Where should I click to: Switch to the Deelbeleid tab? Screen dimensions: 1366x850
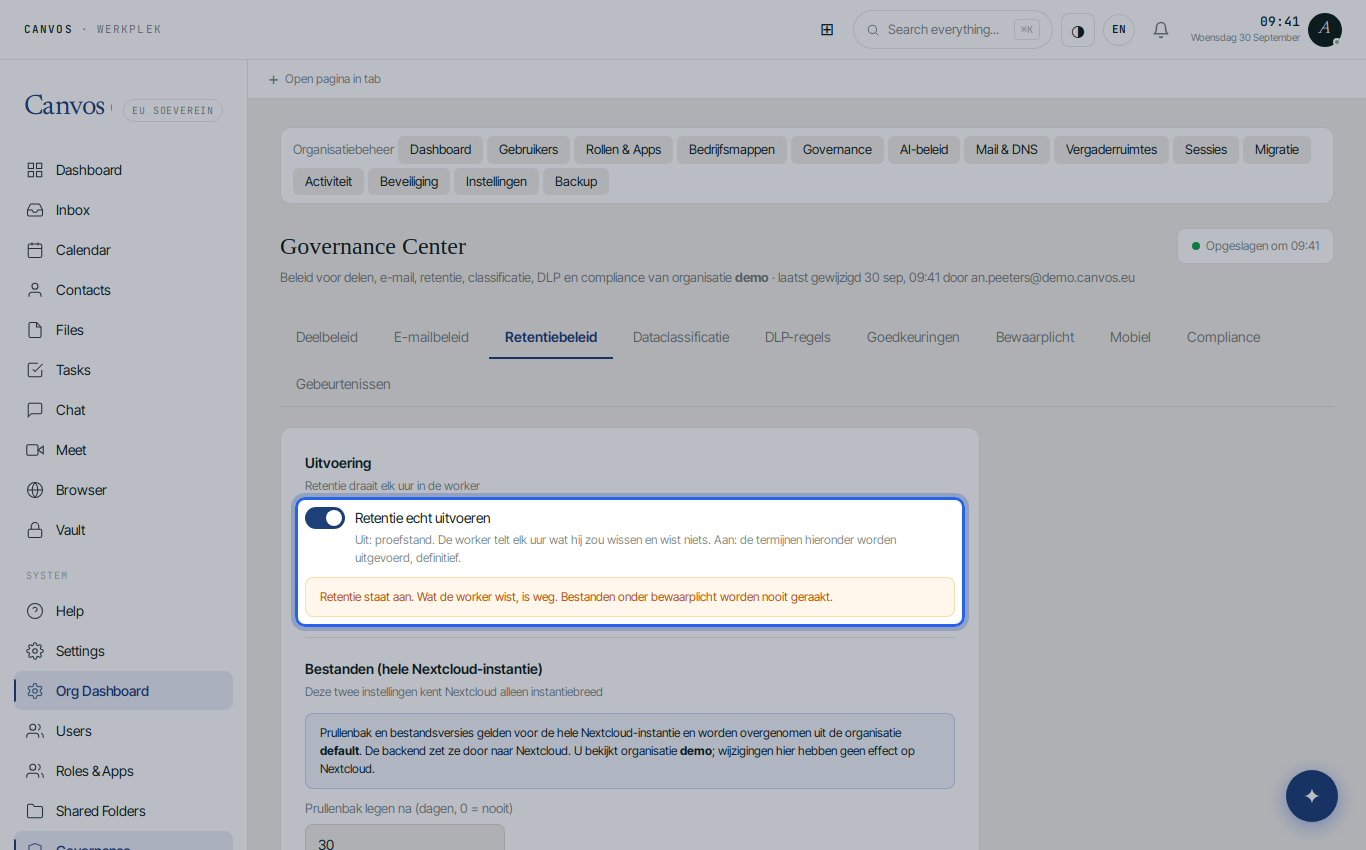(x=327, y=337)
